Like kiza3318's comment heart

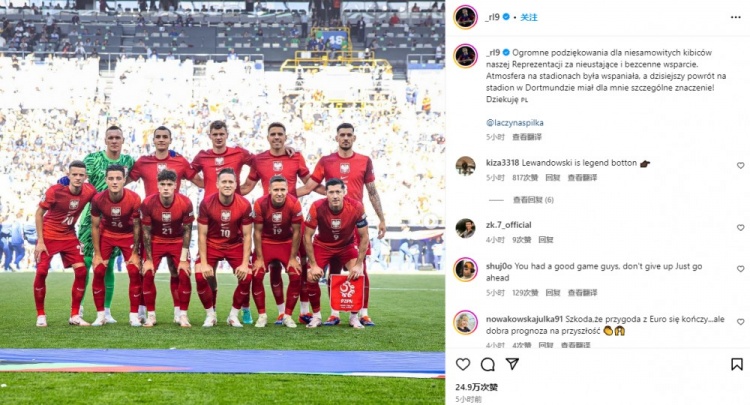coord(740,165)
